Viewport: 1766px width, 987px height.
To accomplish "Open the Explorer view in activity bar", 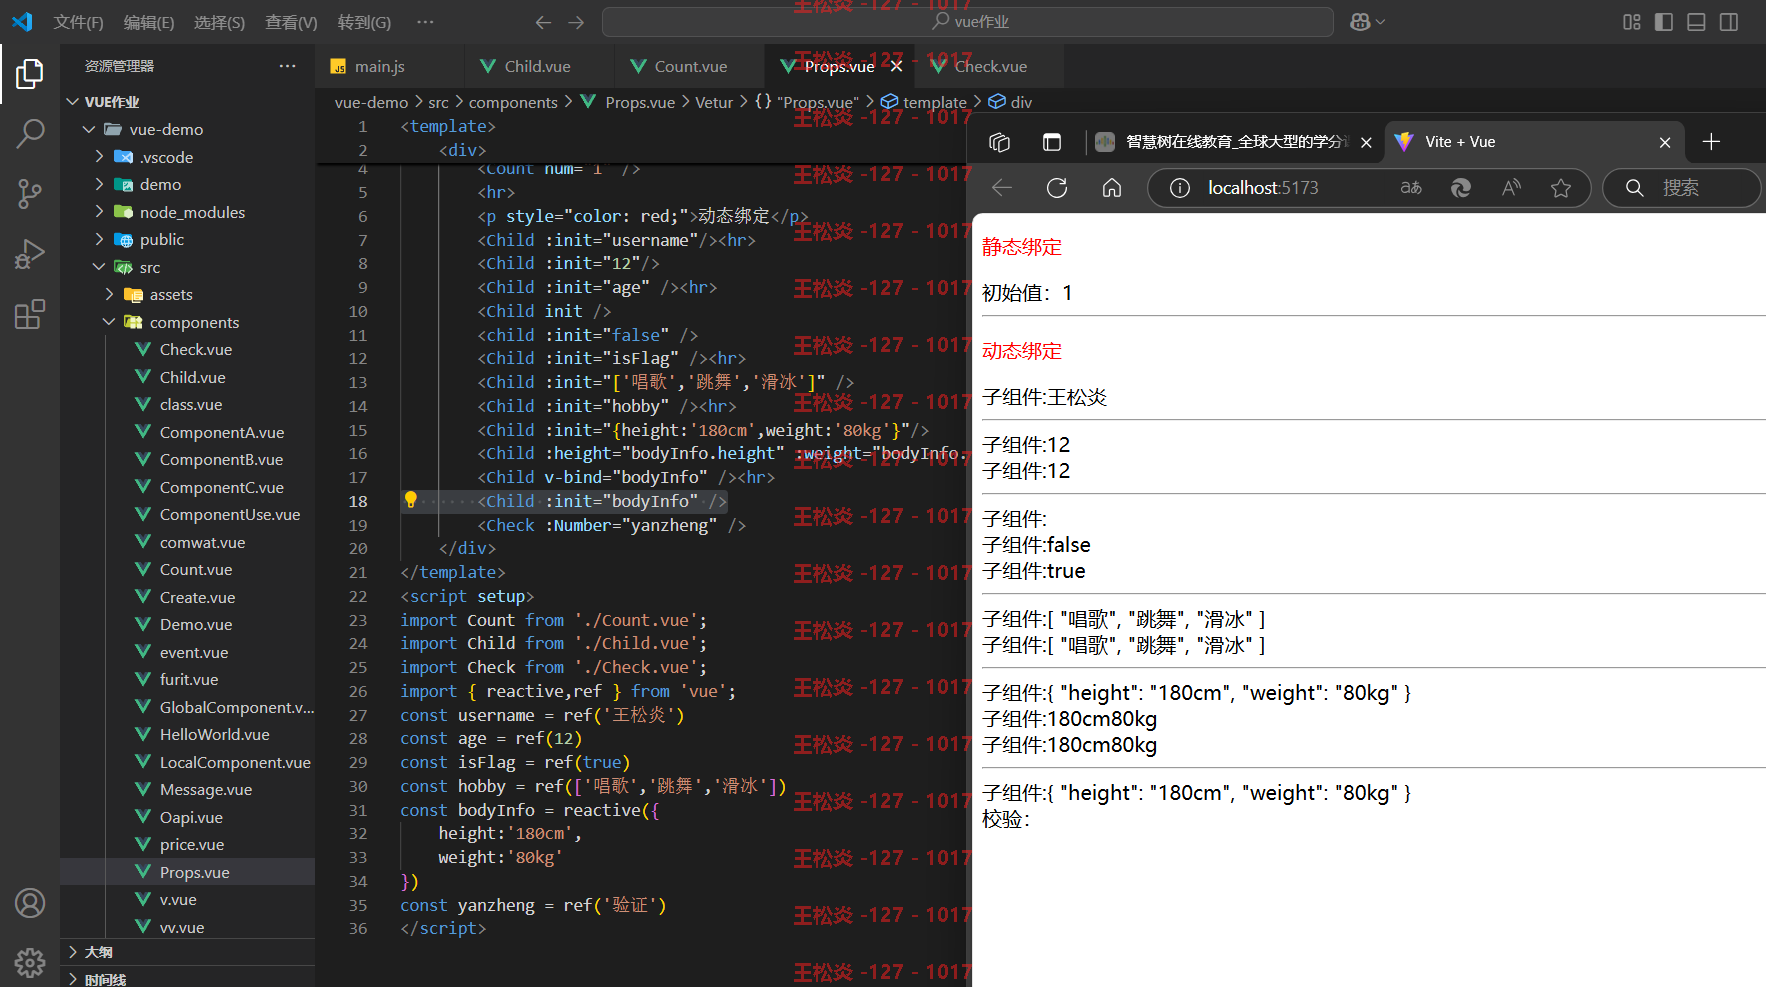I will [30, 73].
